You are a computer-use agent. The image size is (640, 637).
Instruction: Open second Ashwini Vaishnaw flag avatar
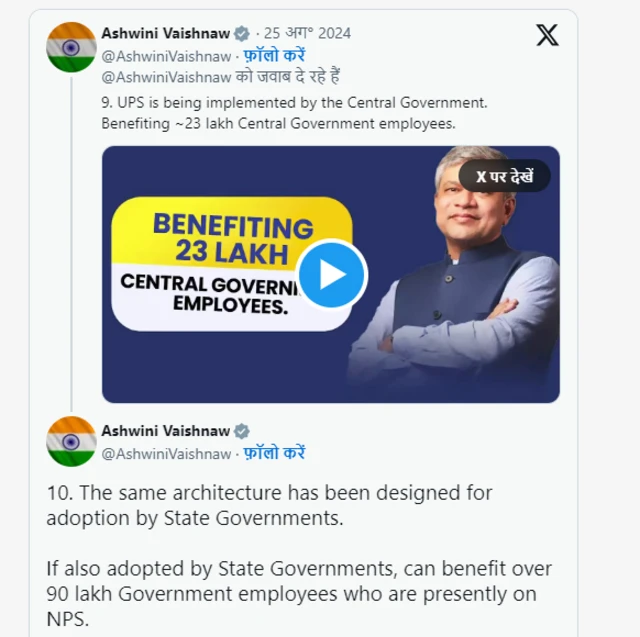(x=71, y=441)
